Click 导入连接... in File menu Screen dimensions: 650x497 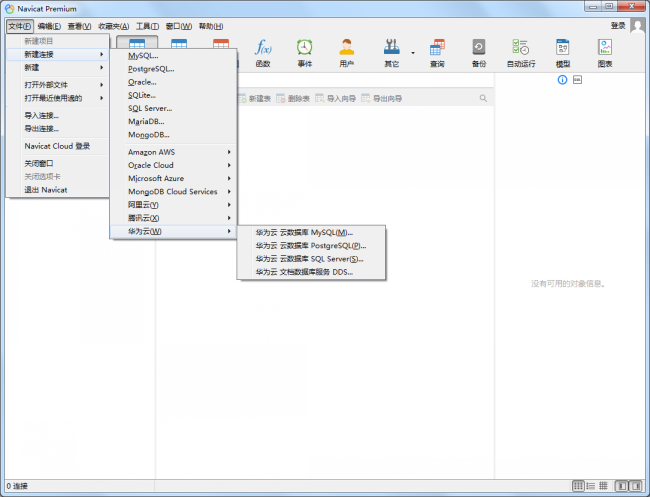[x=58, y=116]
